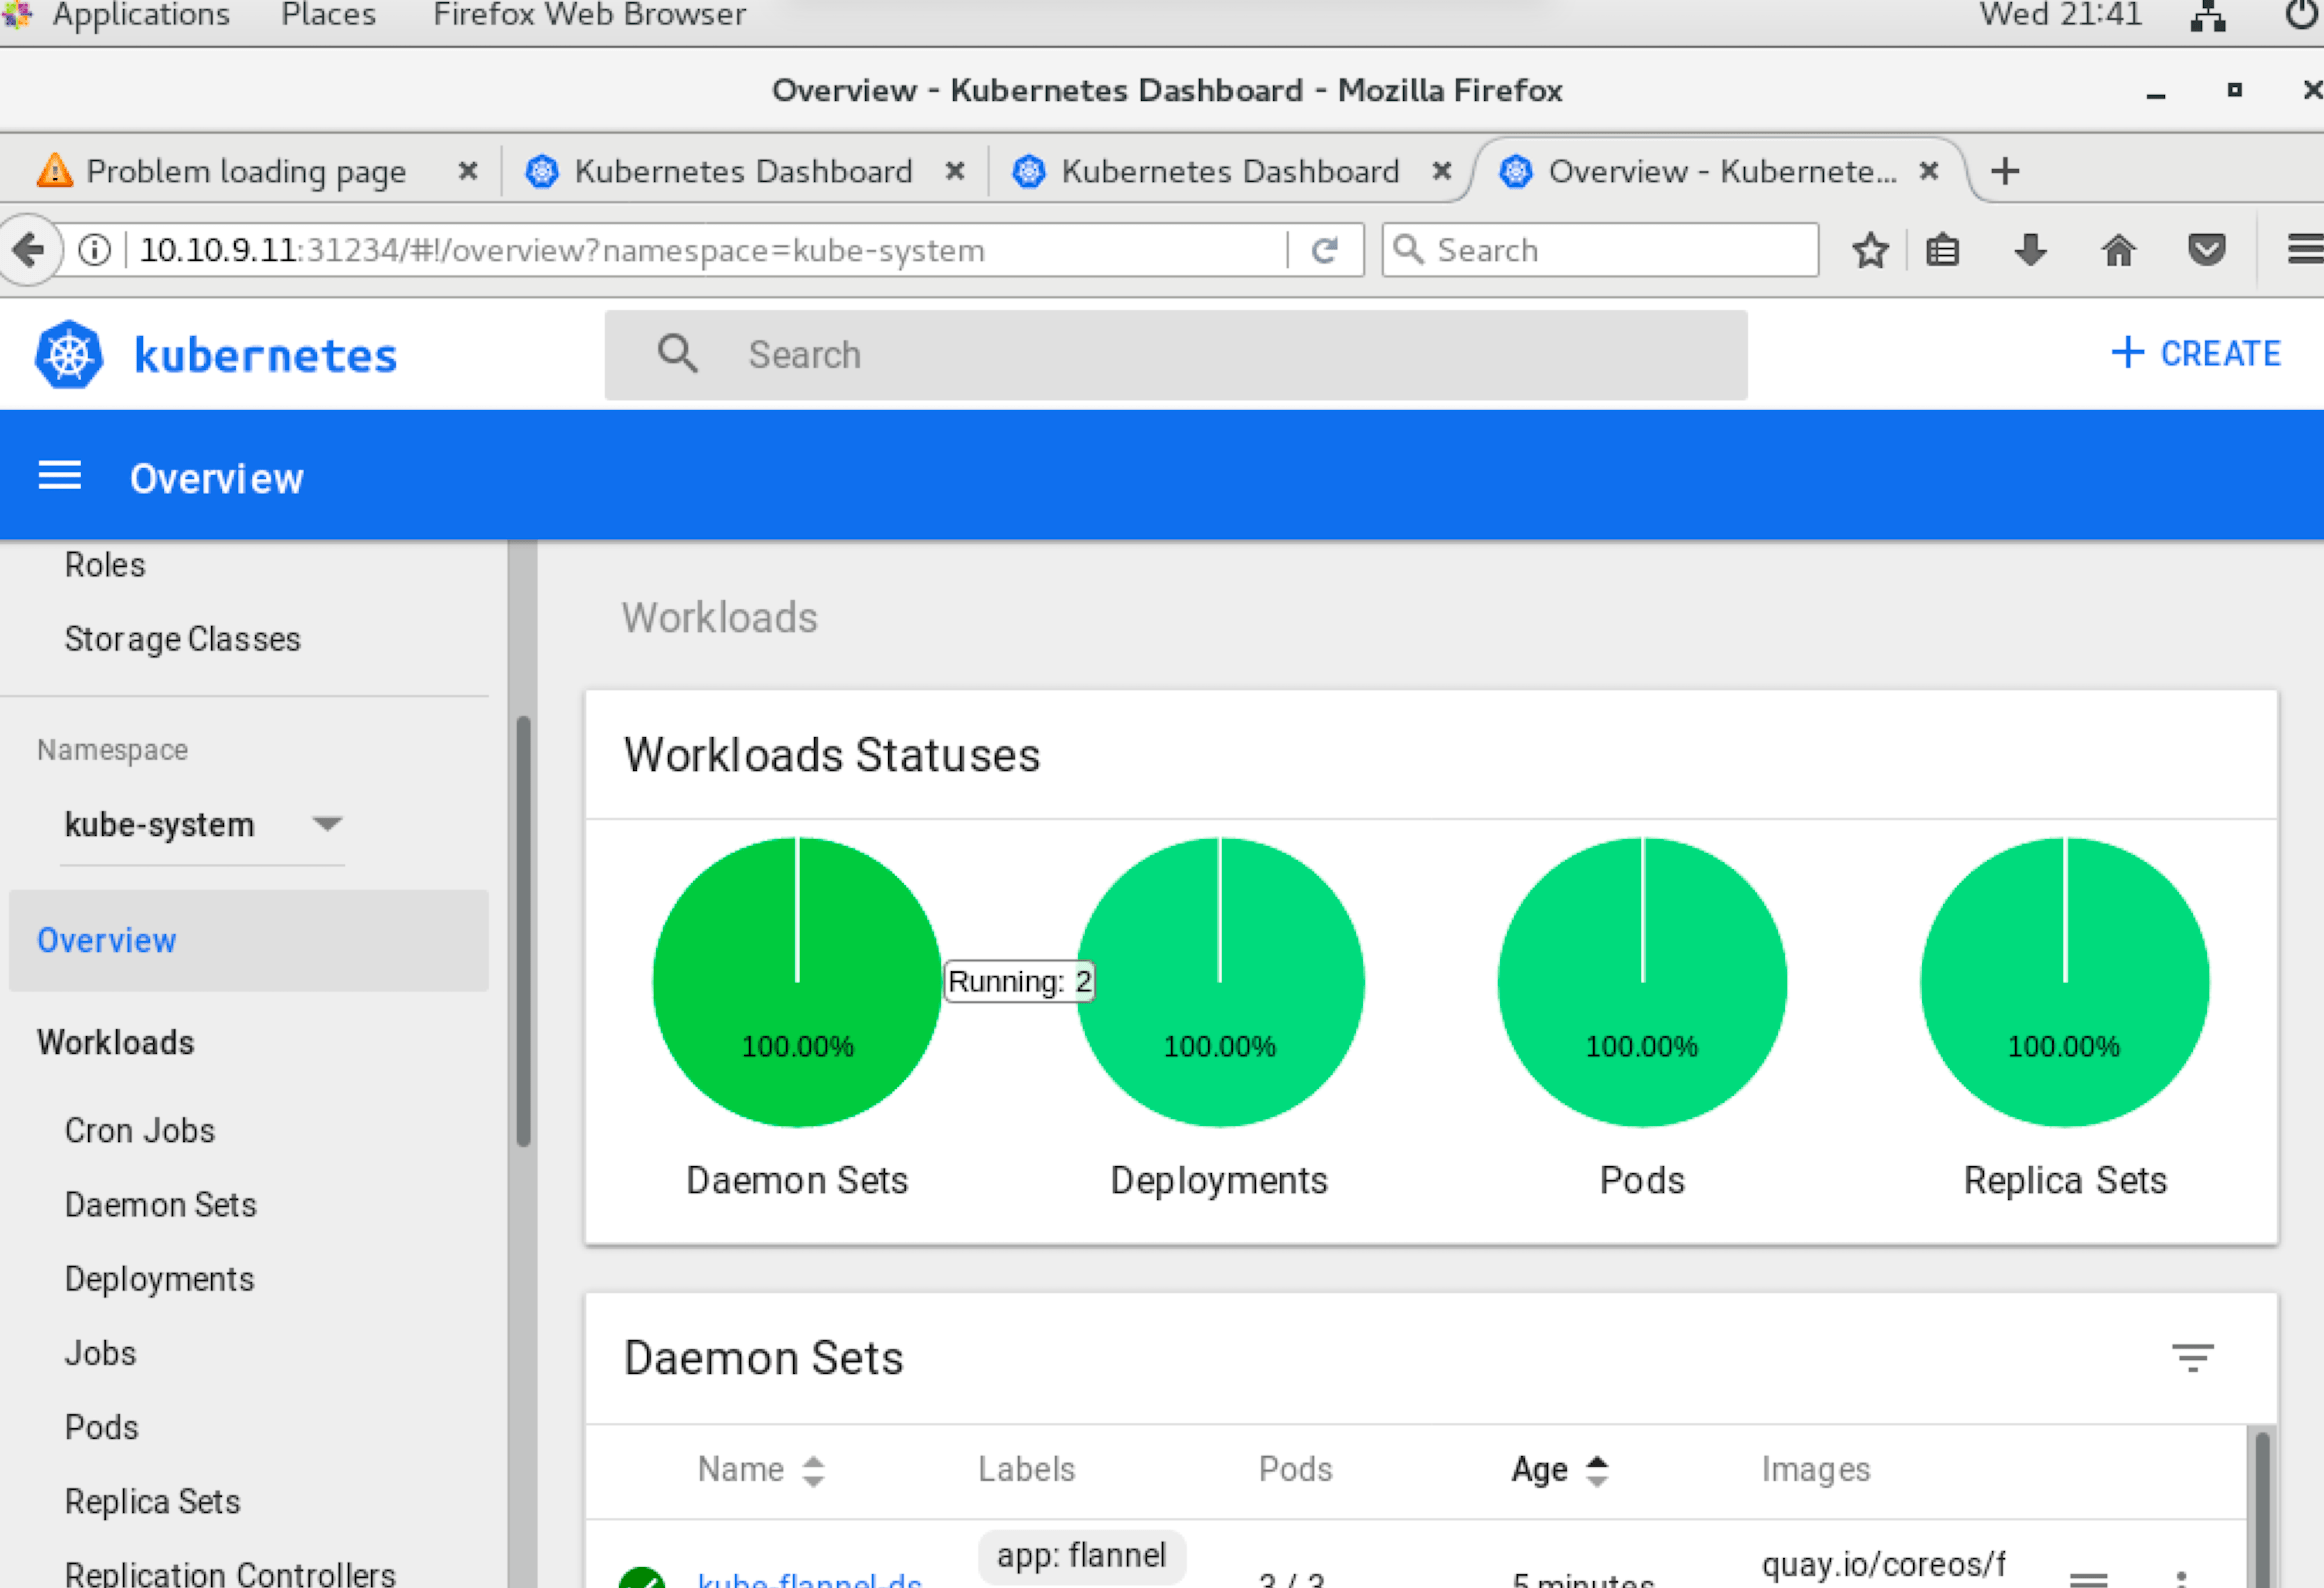The image size is (2324, 1588).
Task: Switch to the second Kubernetes Dashboard tab
Action: coord(1229,171)
